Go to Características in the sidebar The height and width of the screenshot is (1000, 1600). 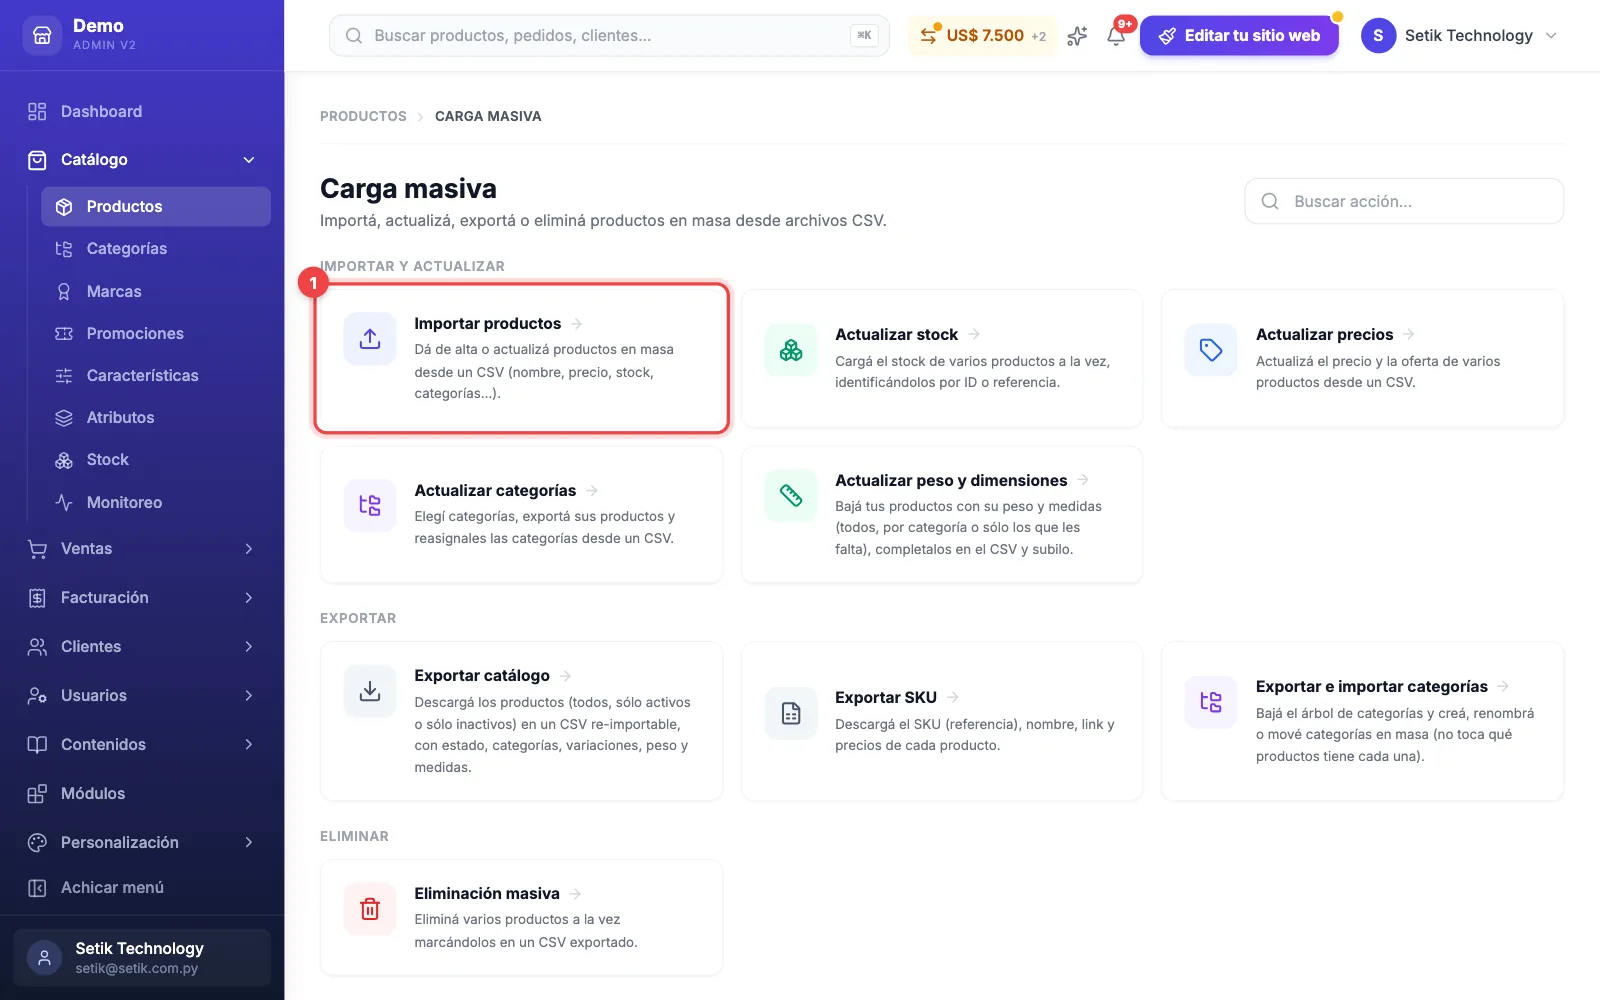(x=156, y=376)
